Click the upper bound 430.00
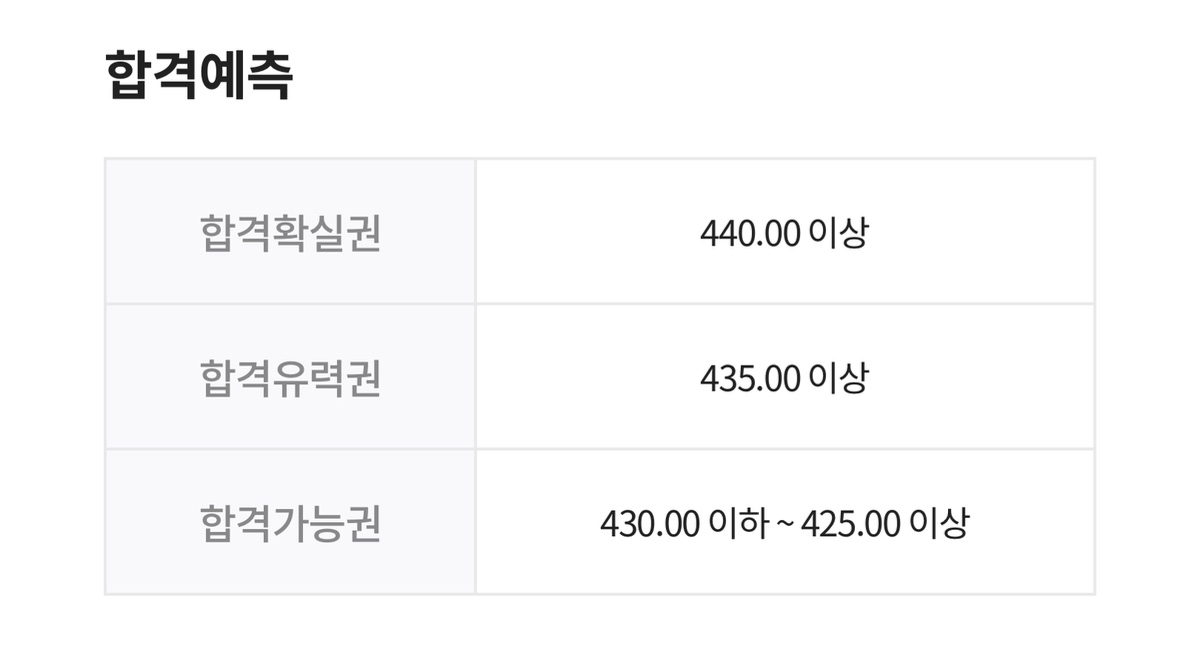 [x=649, y=524]
